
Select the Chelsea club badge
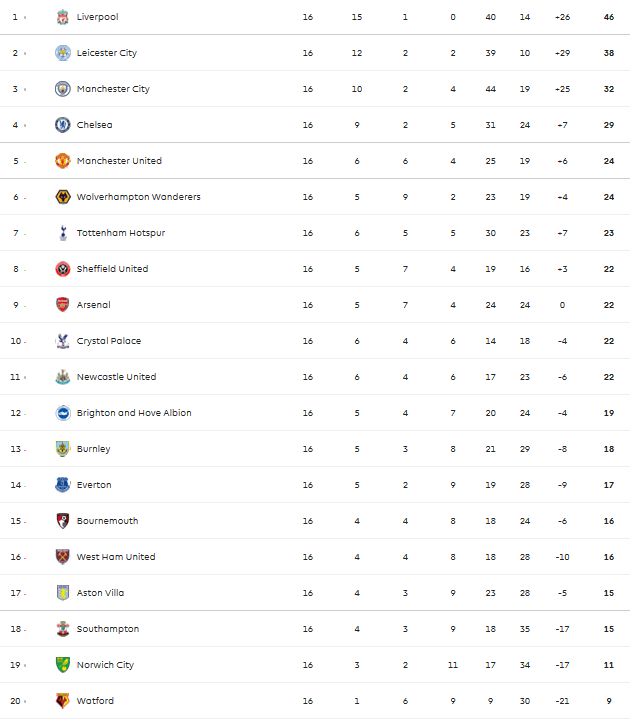point(63,125)
